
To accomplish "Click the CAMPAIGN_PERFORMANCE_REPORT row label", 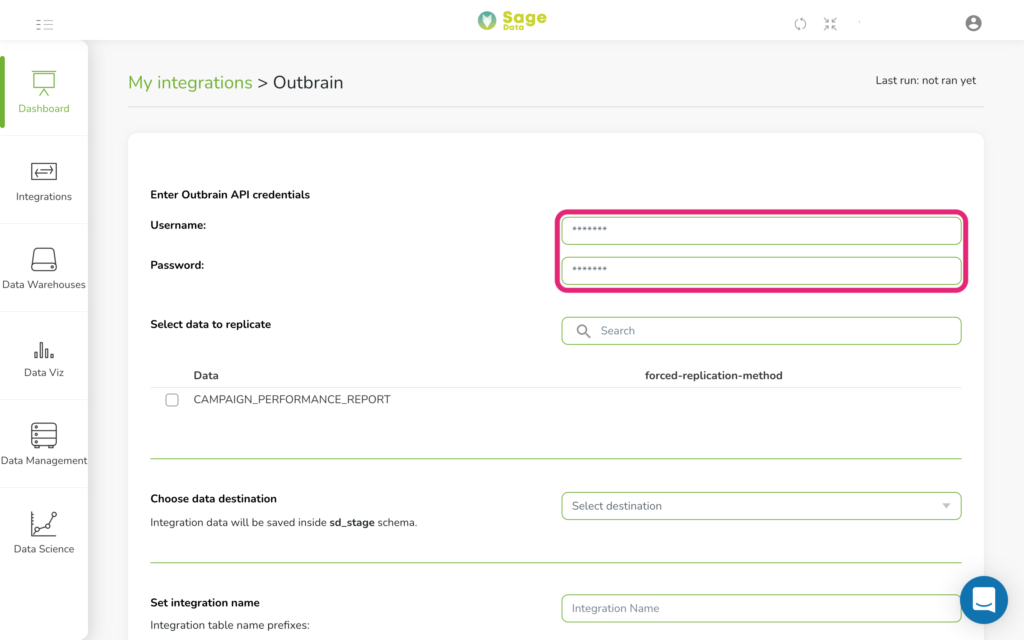I will 292,400.
